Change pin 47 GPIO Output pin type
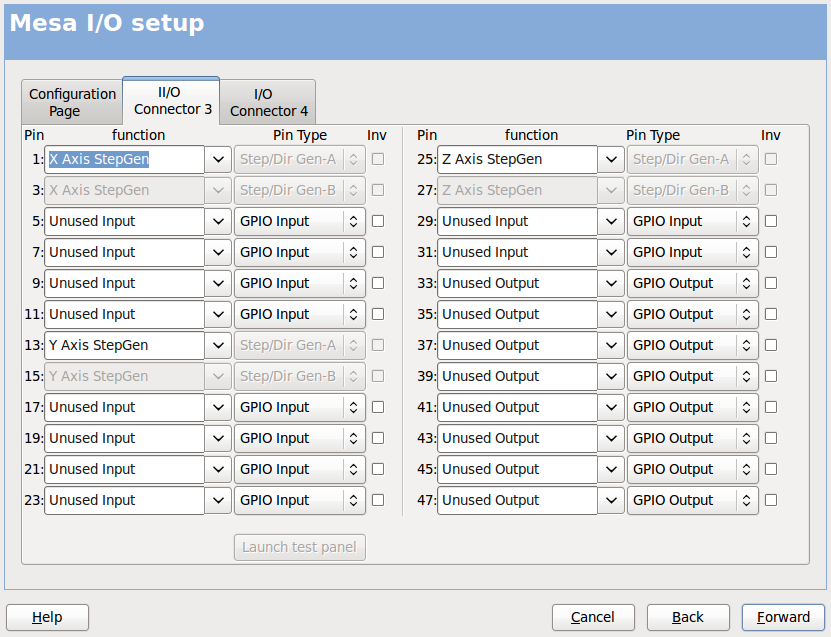831x637 pixels. pyautogui.click(x=692, y=500)
